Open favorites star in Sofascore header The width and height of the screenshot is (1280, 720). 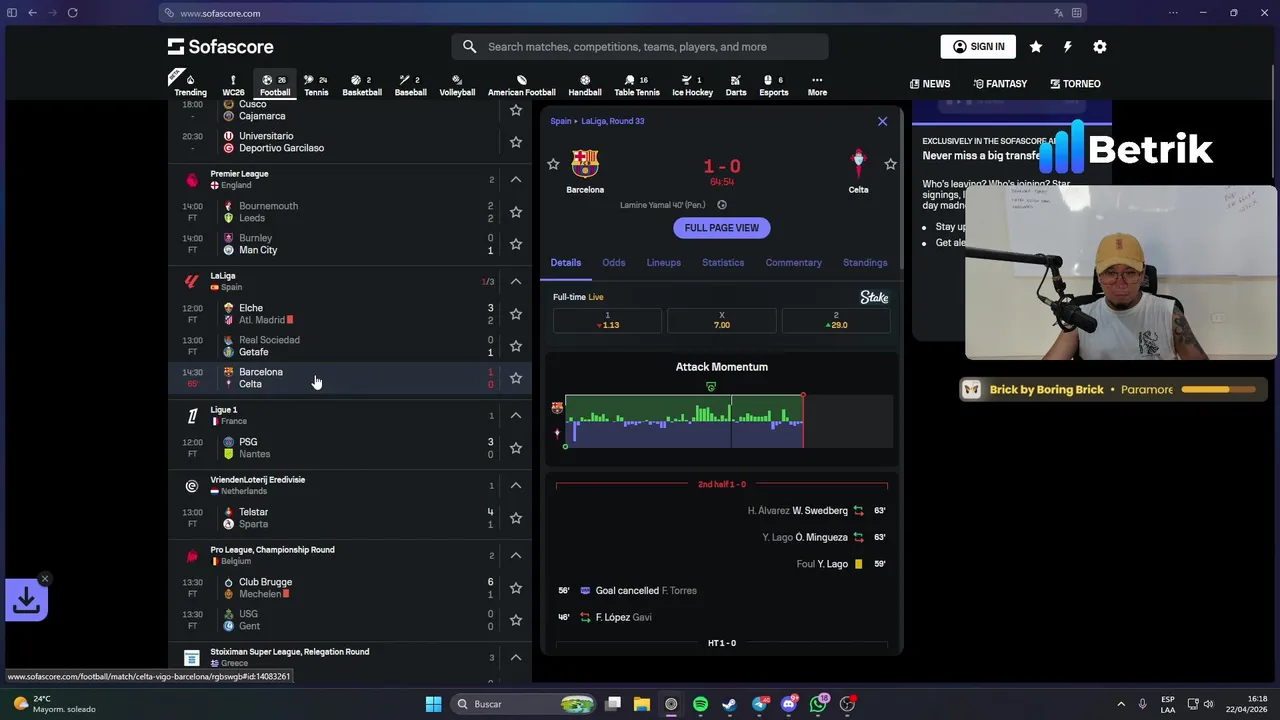coord(1036,47)
